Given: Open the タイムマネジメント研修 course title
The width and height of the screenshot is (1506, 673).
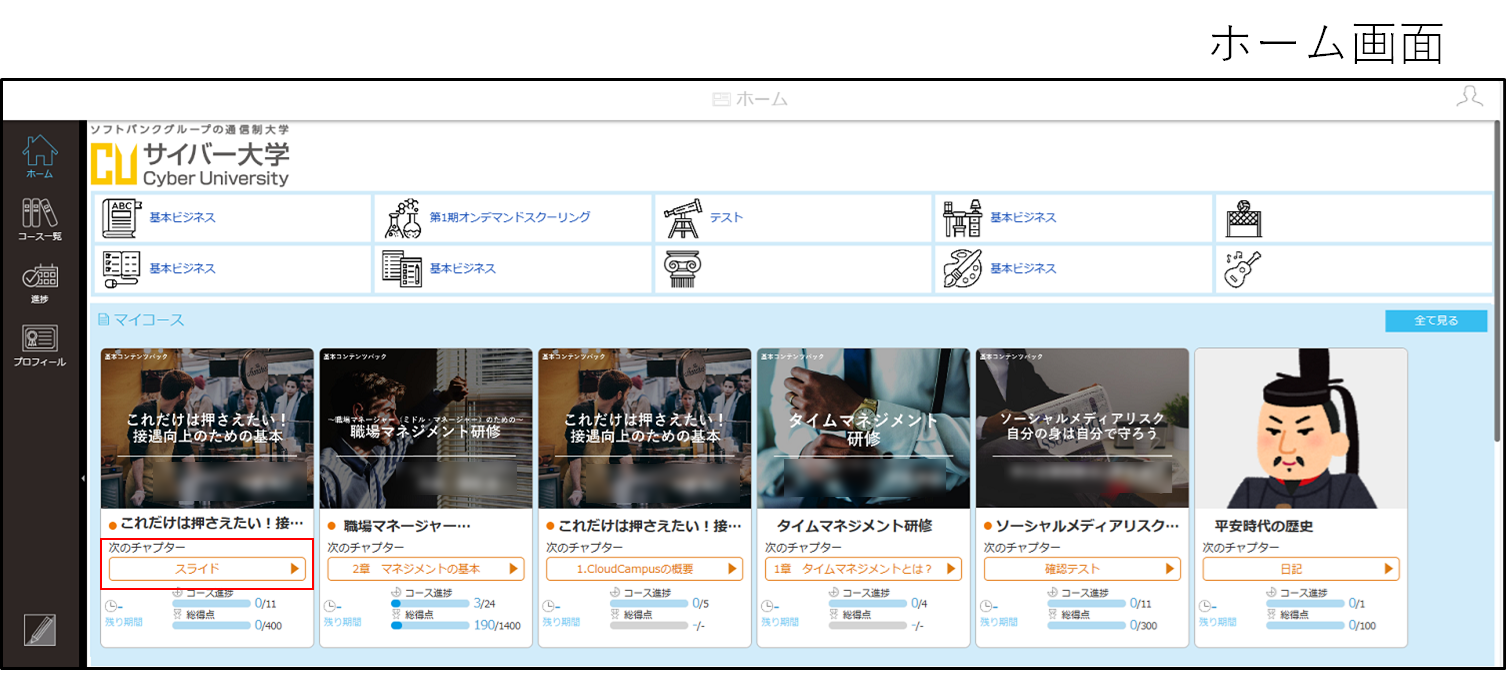Looking at the screenshot, I should (x=854, y=525).
